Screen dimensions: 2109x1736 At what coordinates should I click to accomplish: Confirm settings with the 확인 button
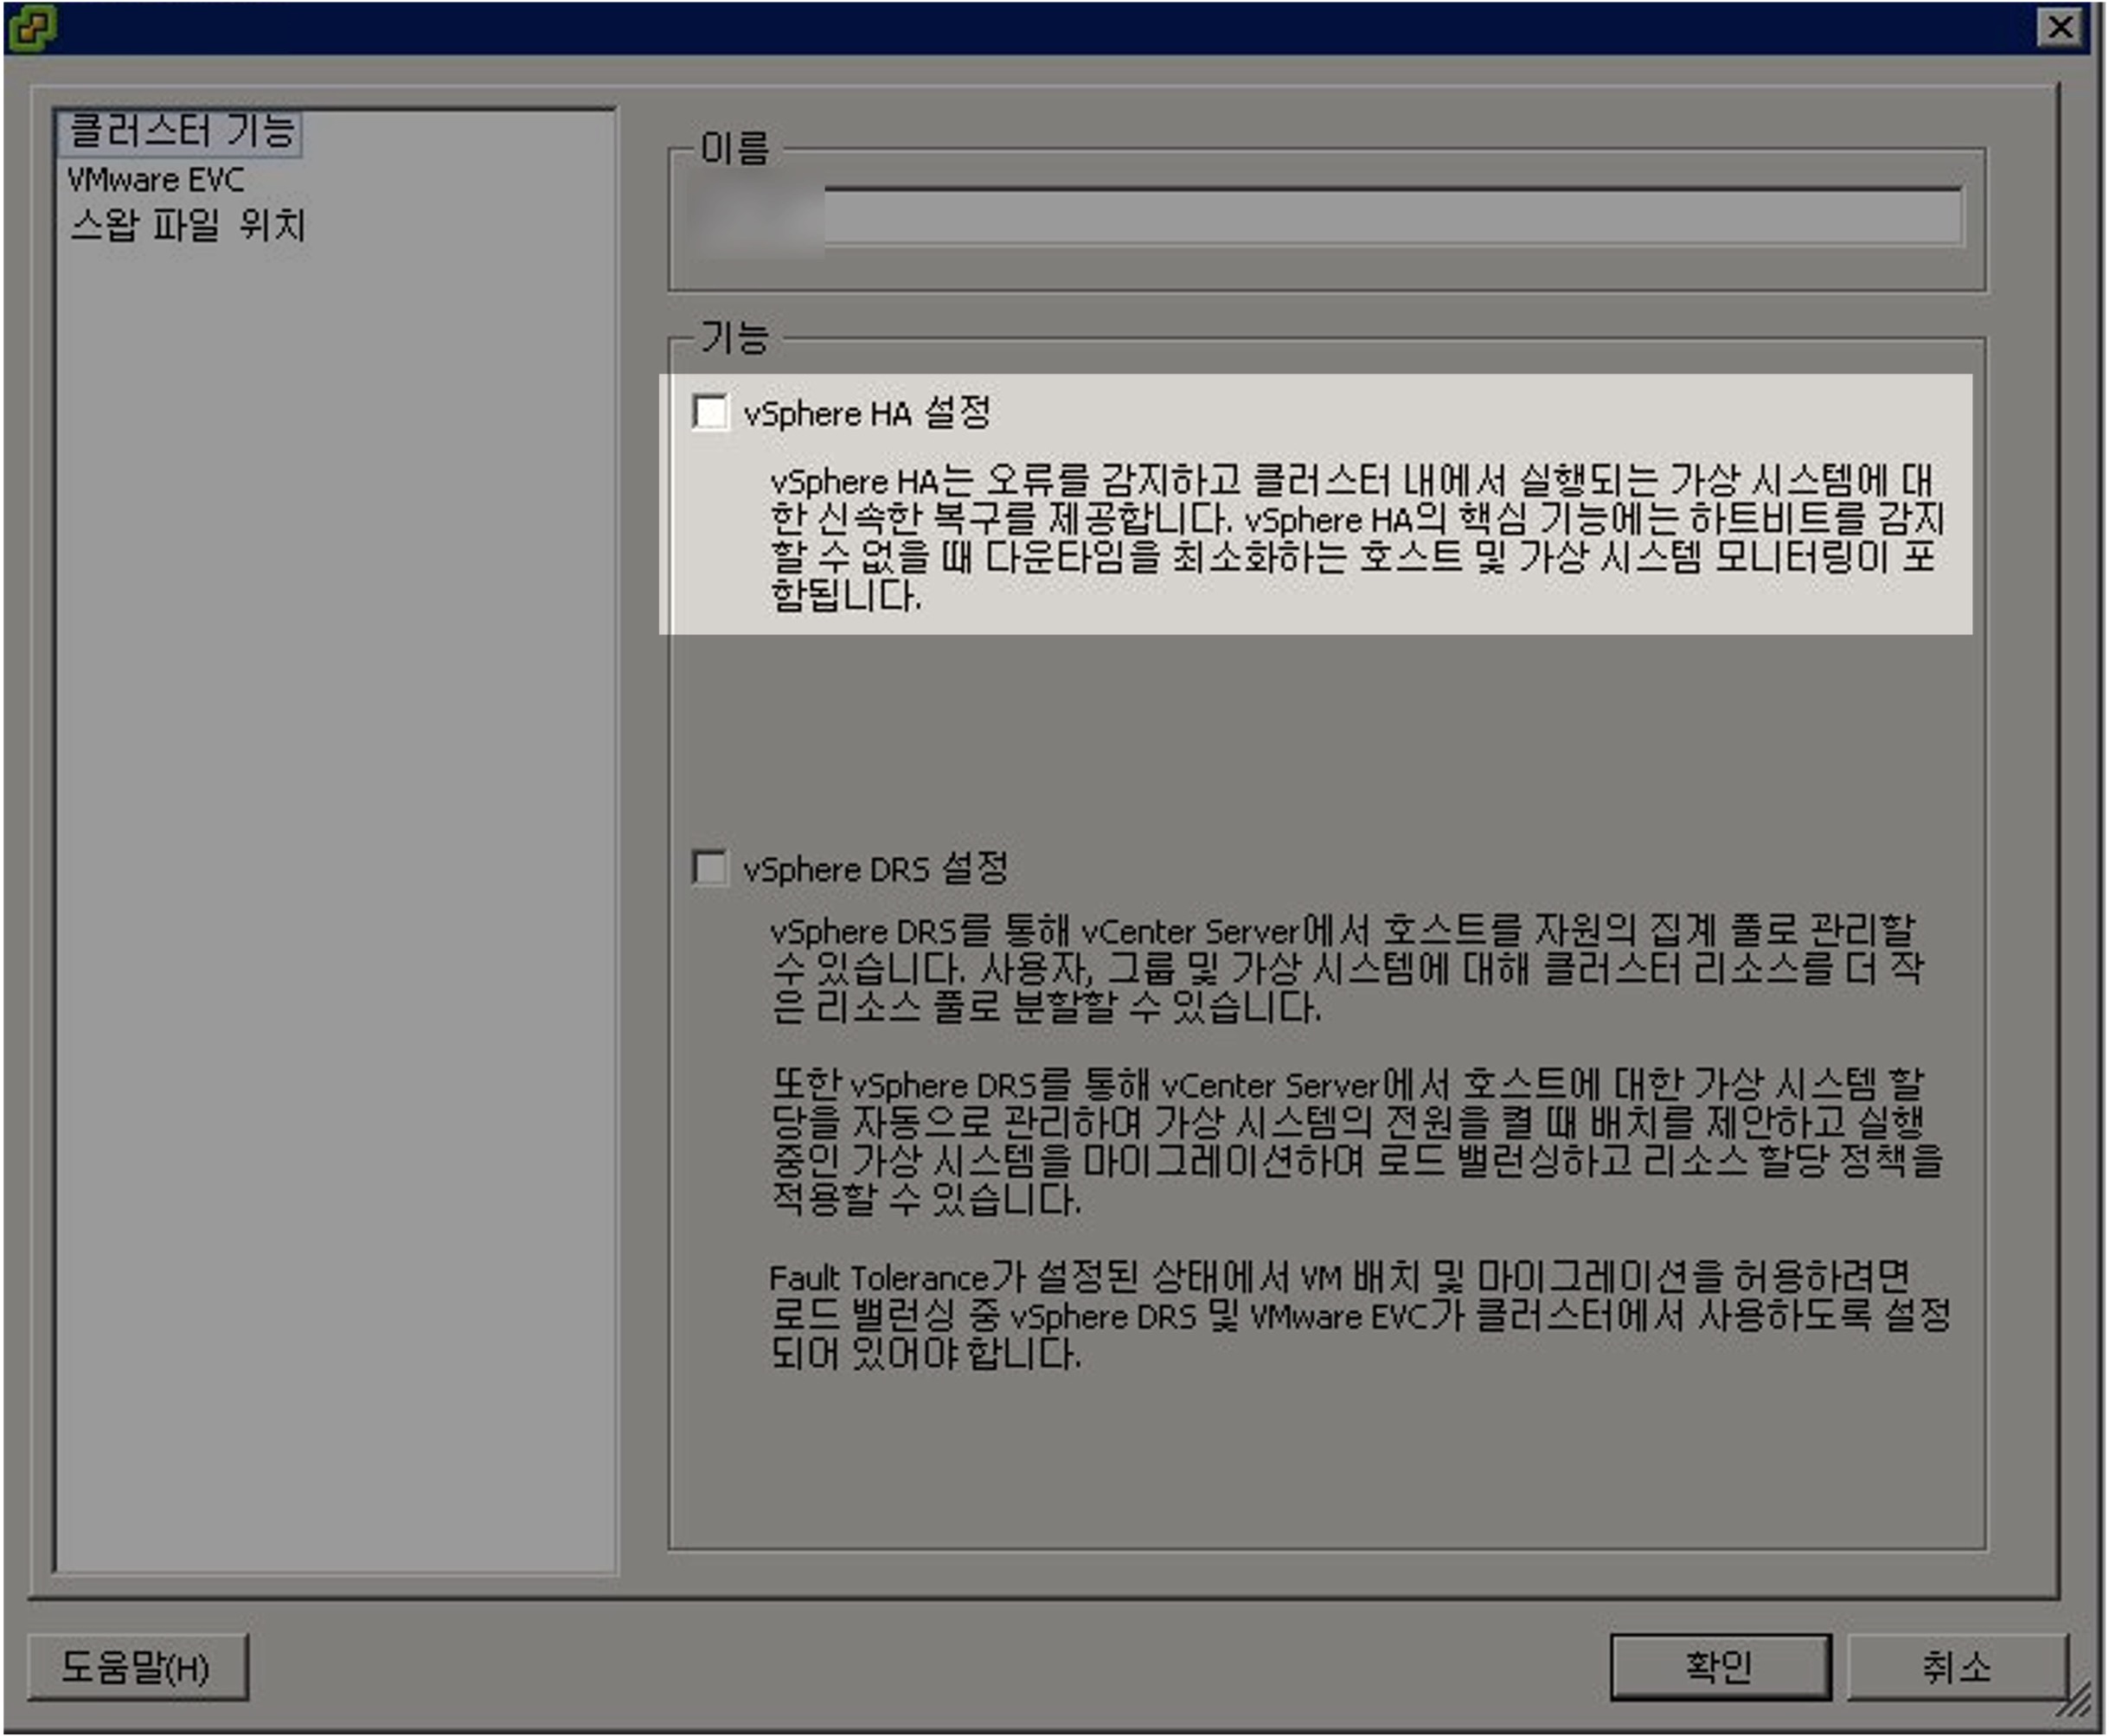1719,1666
